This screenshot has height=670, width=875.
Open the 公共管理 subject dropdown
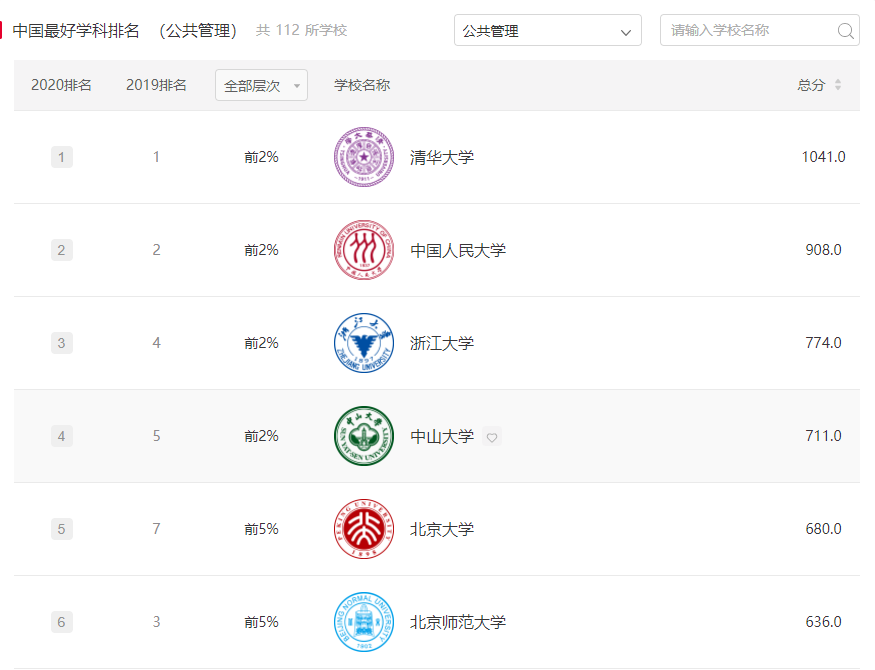548,31
